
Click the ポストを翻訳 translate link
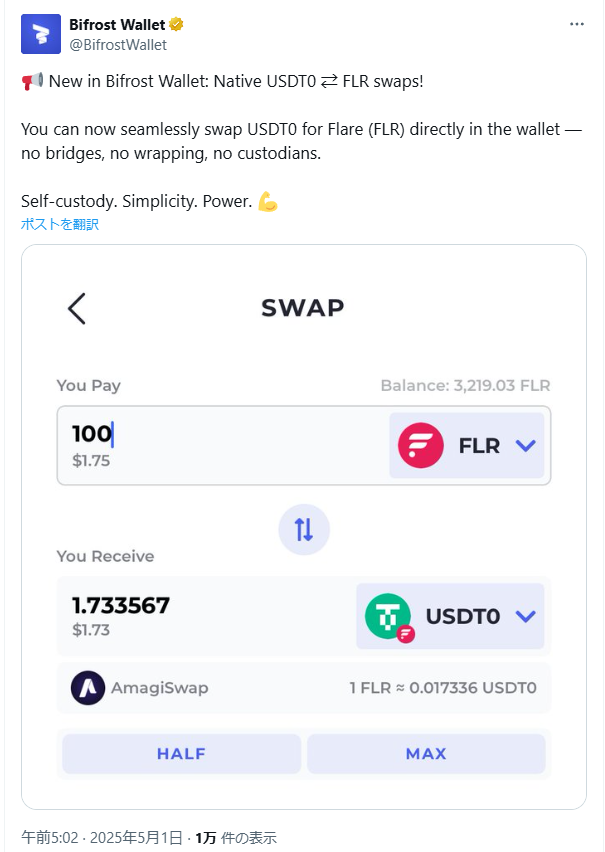pos(60,224)
